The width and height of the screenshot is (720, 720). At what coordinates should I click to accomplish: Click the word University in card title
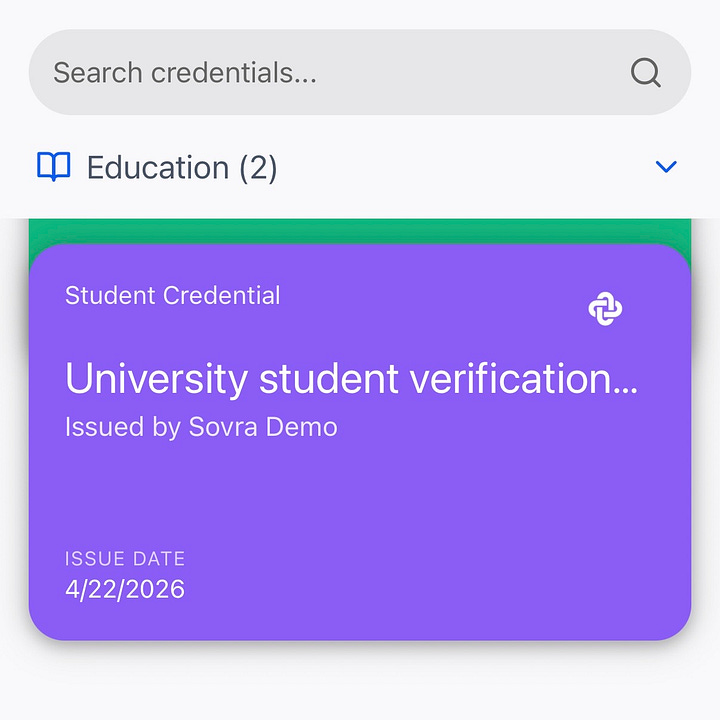pyautogui.click(x=157, y=379)
